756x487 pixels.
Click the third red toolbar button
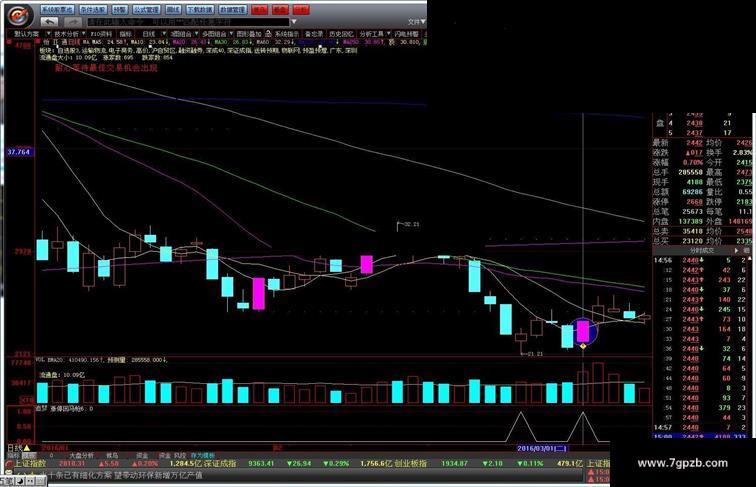click(301, 10)
